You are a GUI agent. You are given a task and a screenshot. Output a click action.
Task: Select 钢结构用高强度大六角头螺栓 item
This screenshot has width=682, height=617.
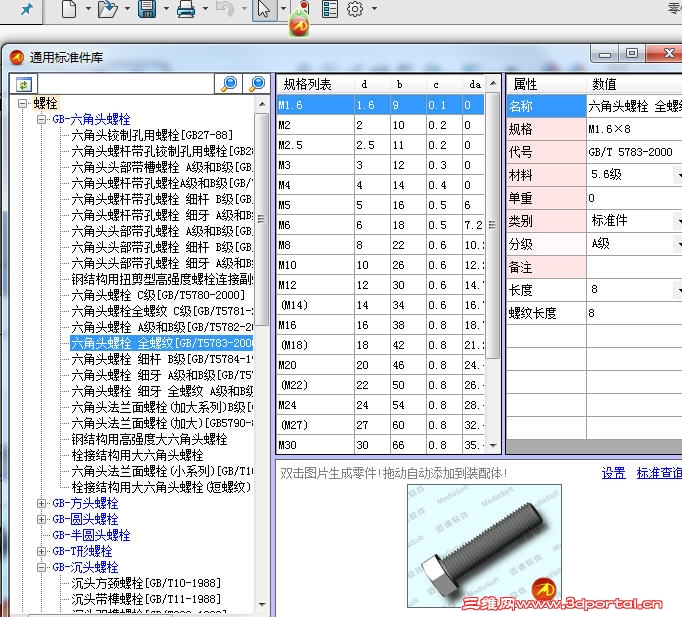149,439
